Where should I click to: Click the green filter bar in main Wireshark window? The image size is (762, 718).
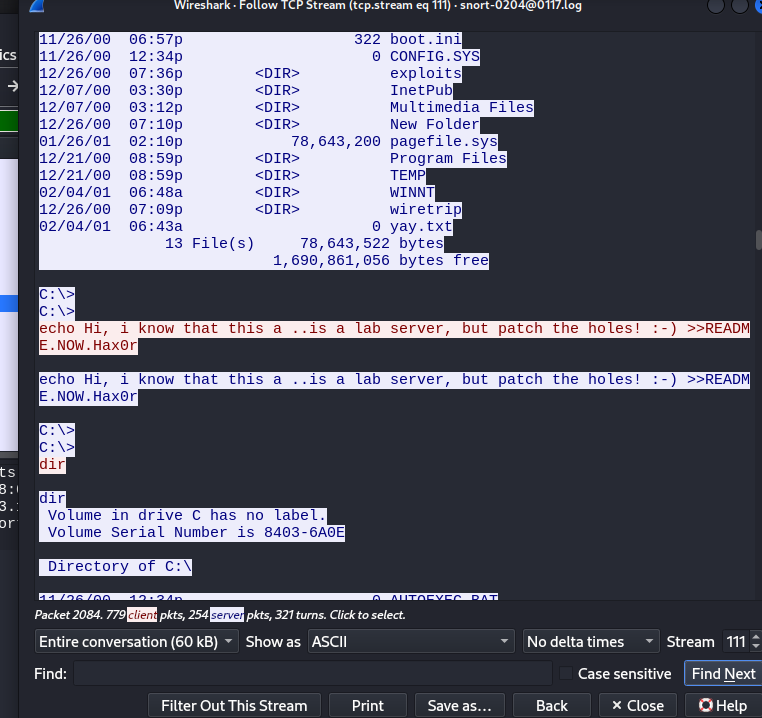(x=9, y=121)
